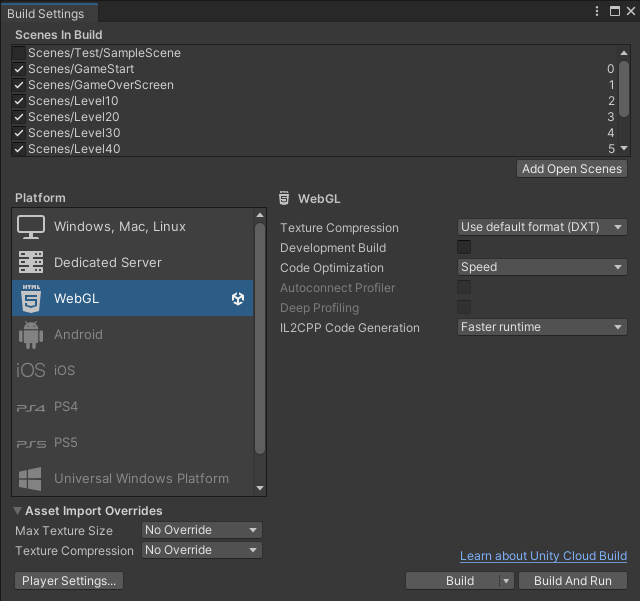Open the Max Texture Size override dropdown
Image resolution: width=640 pixels, height=601 pixels.
point(202,530)
